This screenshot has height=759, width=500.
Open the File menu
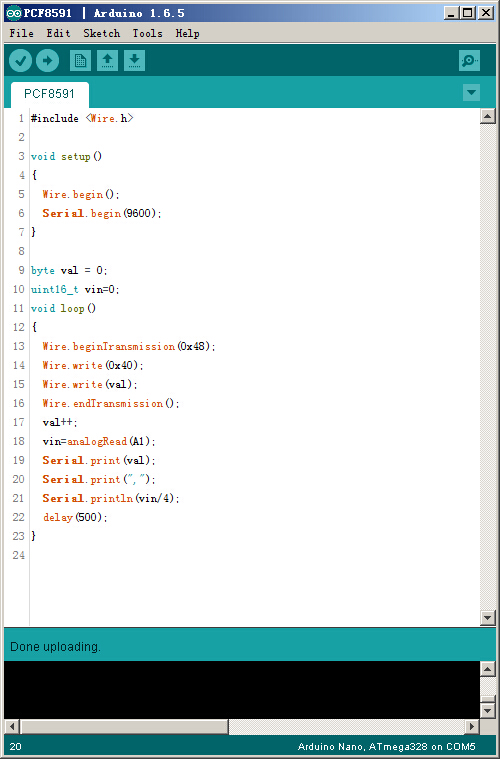coord(21,33)
